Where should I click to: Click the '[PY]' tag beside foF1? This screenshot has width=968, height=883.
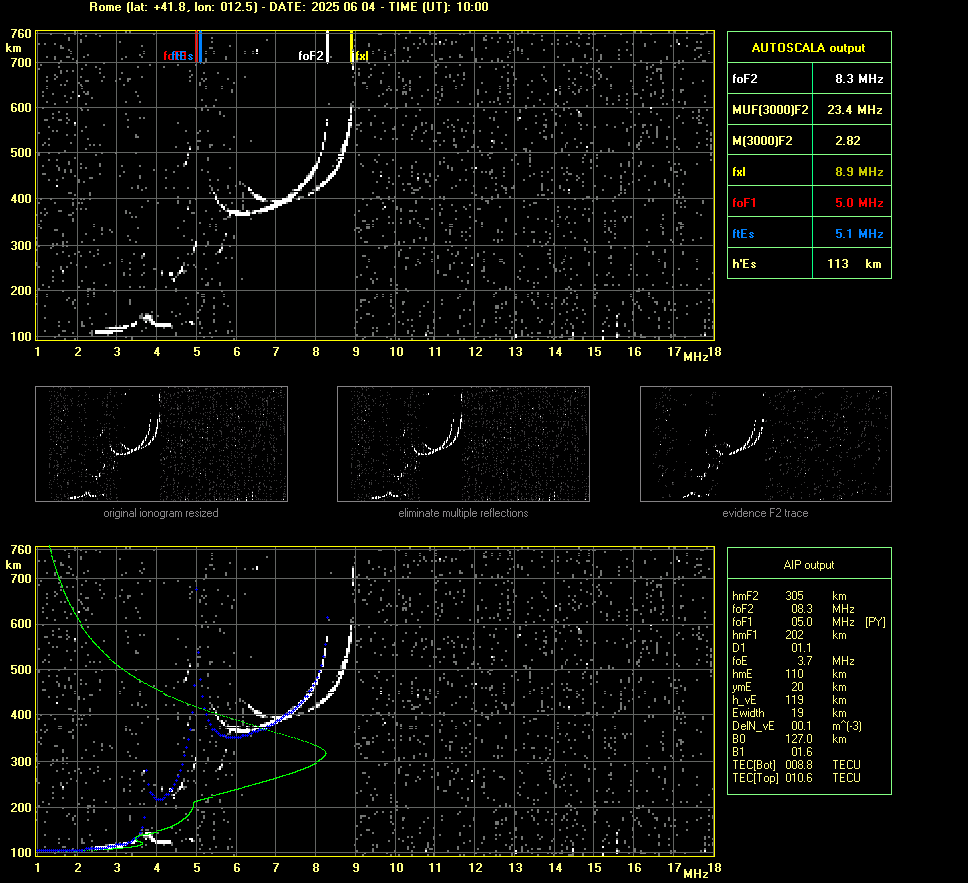coord(875,622)
